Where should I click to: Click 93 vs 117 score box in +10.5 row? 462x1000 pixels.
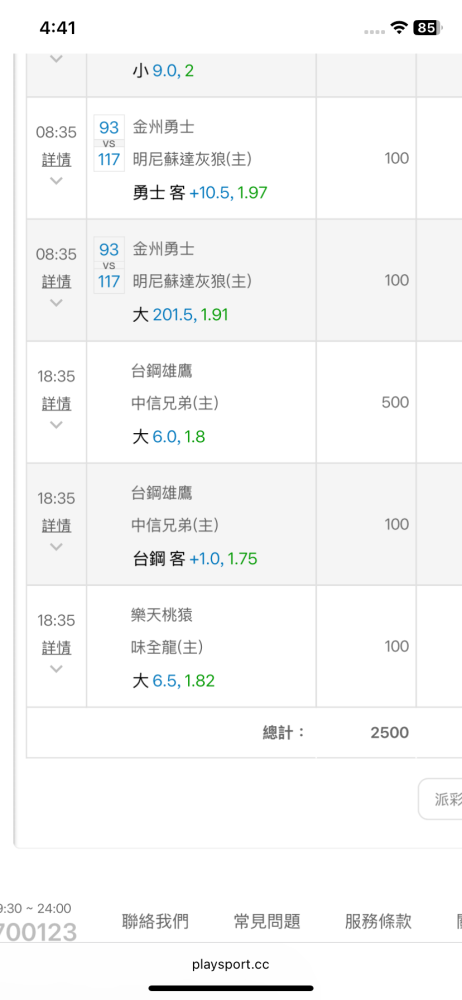109,143
